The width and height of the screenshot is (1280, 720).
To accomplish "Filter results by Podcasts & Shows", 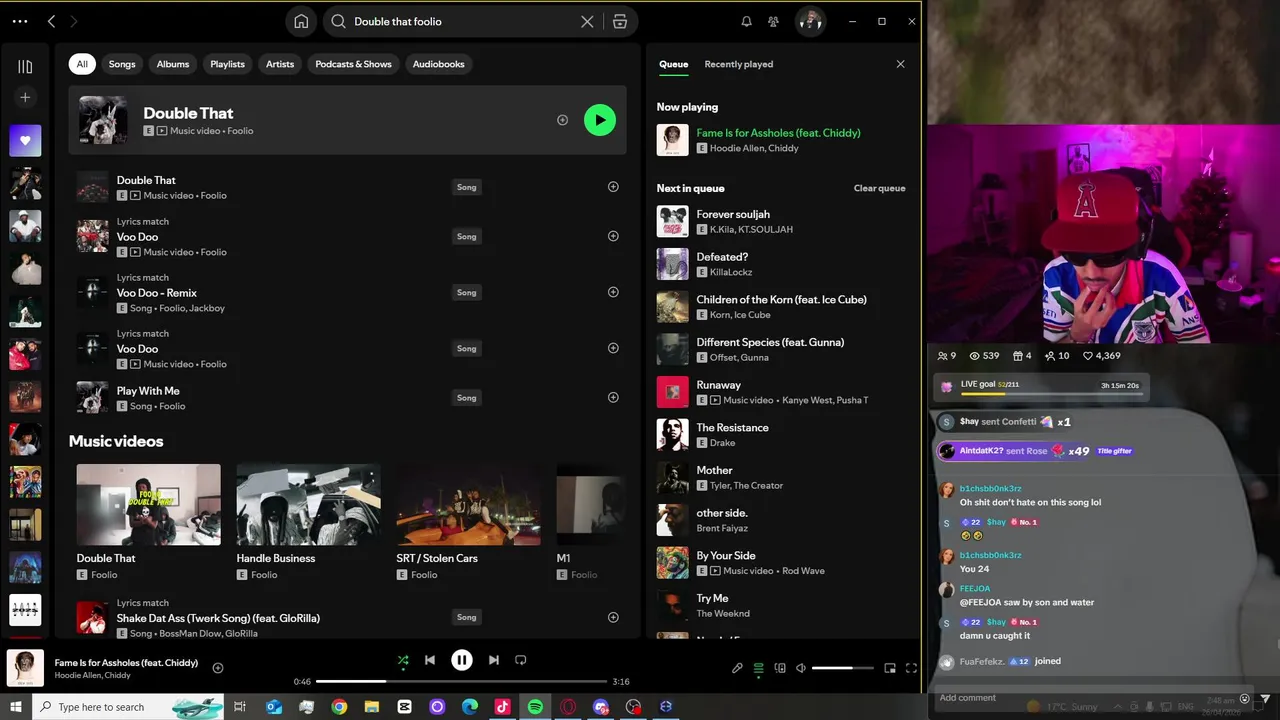I will coord(353,64).
